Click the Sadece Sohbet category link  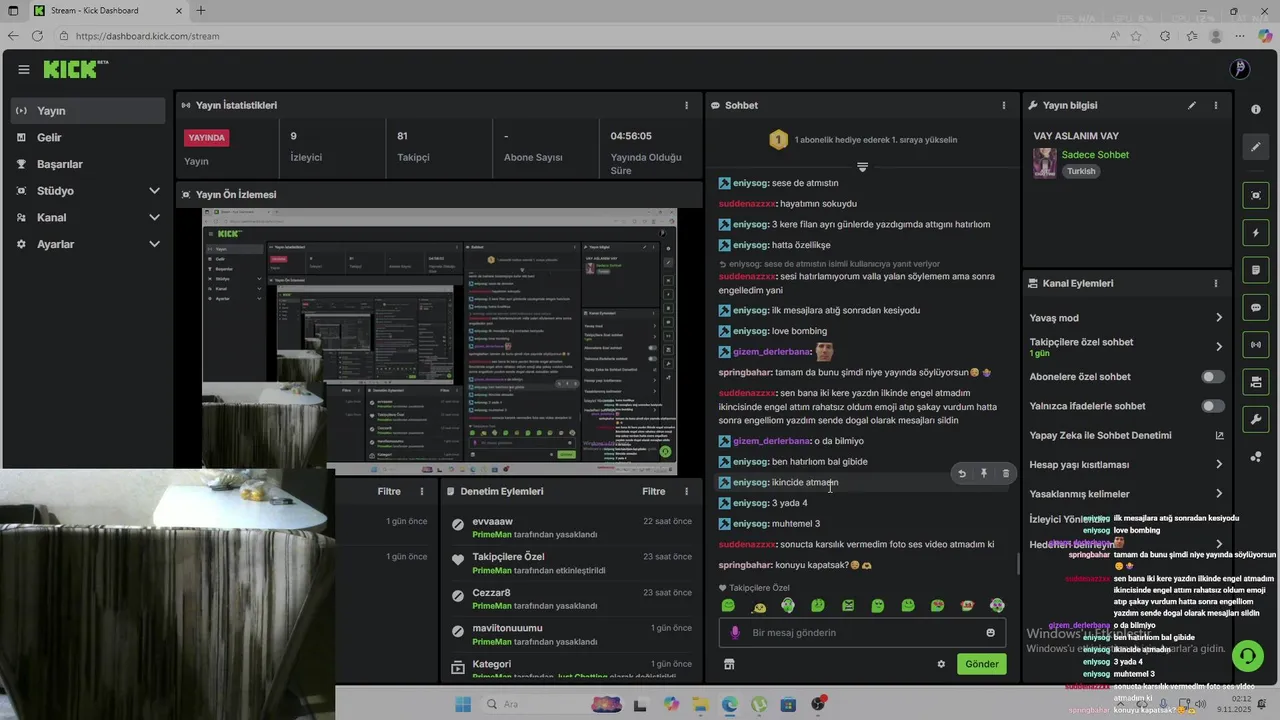tap(1095, 155)
